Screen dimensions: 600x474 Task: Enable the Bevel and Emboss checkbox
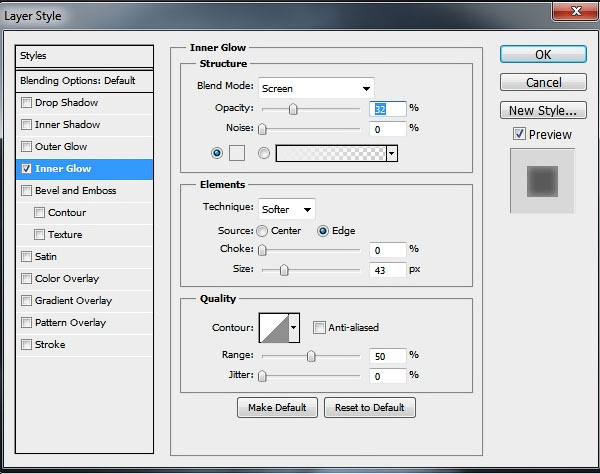pyautogui.click(x=26, y=191)
